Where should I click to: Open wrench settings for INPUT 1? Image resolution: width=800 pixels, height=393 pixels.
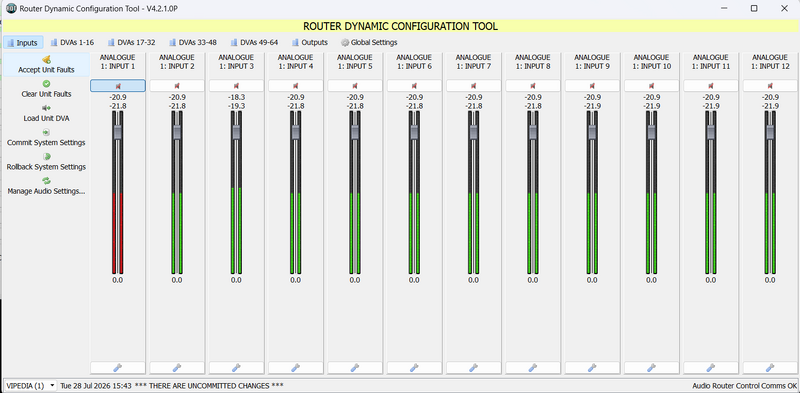coord(118,367)
